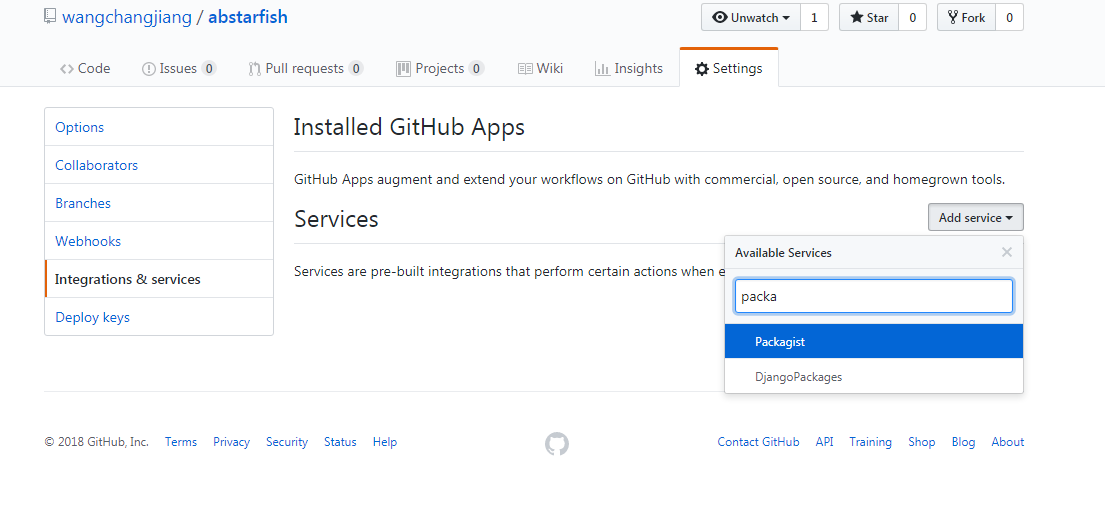The width and height of the screenshot is (1105, 519).
Task: Open abstarfish repository name link
Action: tap(248, 17)
